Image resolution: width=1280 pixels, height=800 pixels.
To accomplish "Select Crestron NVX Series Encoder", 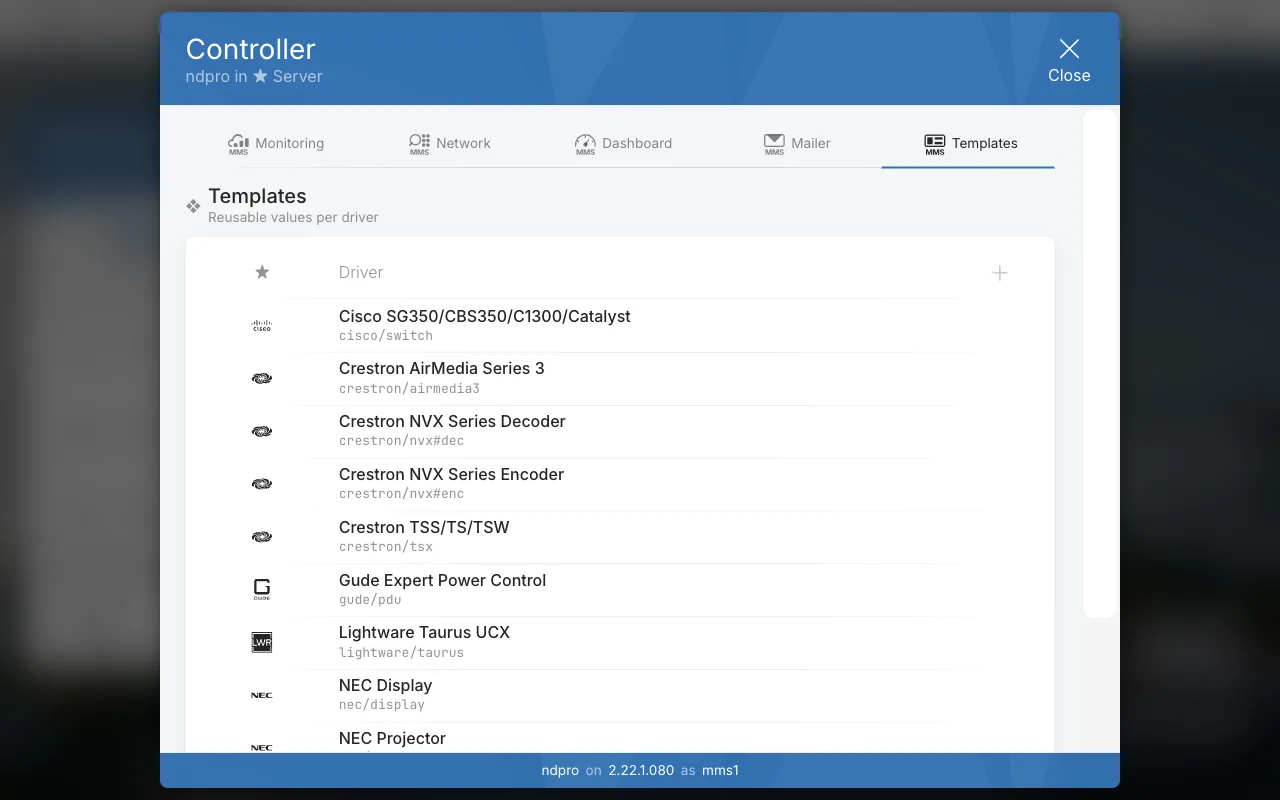I will pyautogui.click(x=620, y=484).
